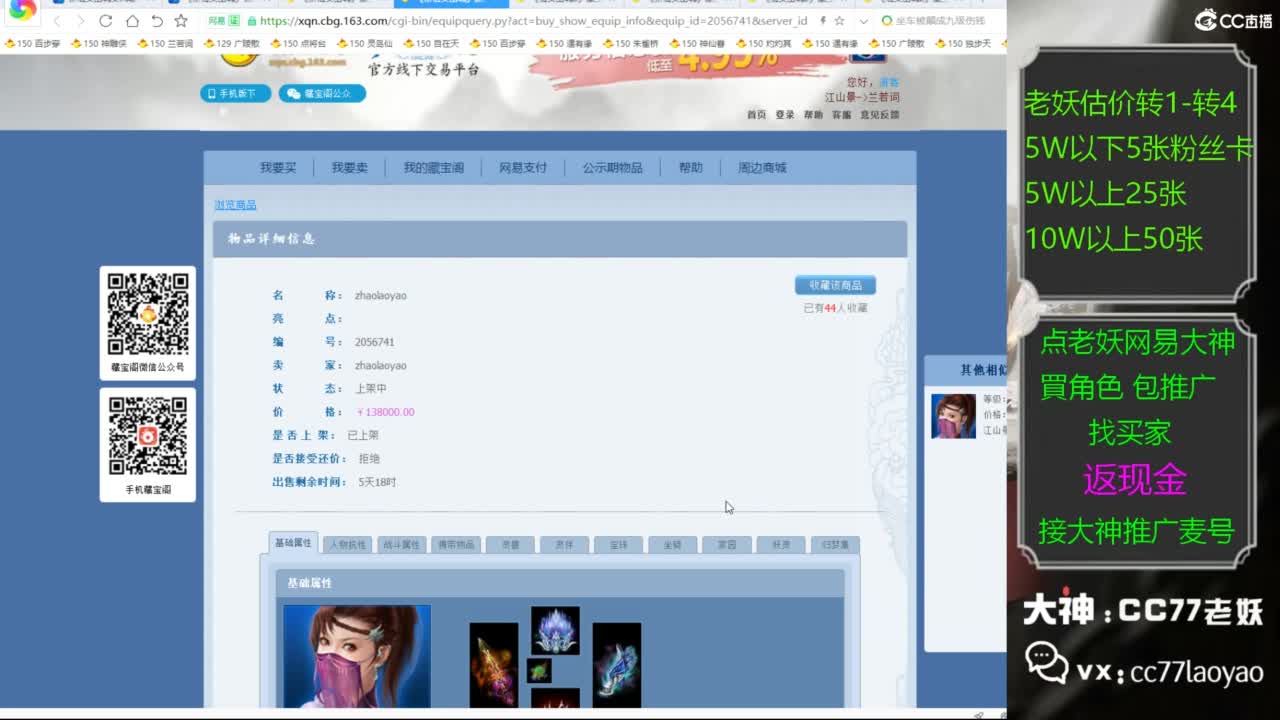Click the favorites star beside the home icon
The width and height of the screenshot is (1280, 720).
[x=181, y=20]
